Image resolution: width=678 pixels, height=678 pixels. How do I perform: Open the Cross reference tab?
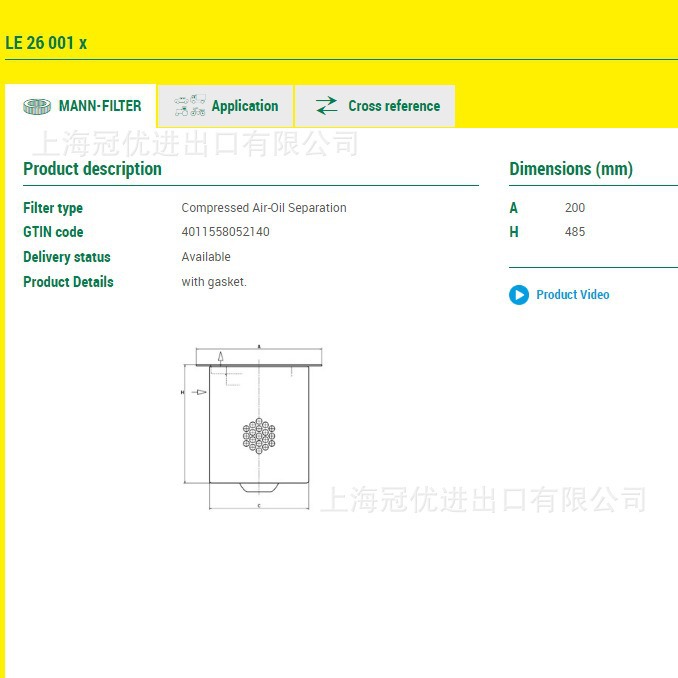point(374,106)
